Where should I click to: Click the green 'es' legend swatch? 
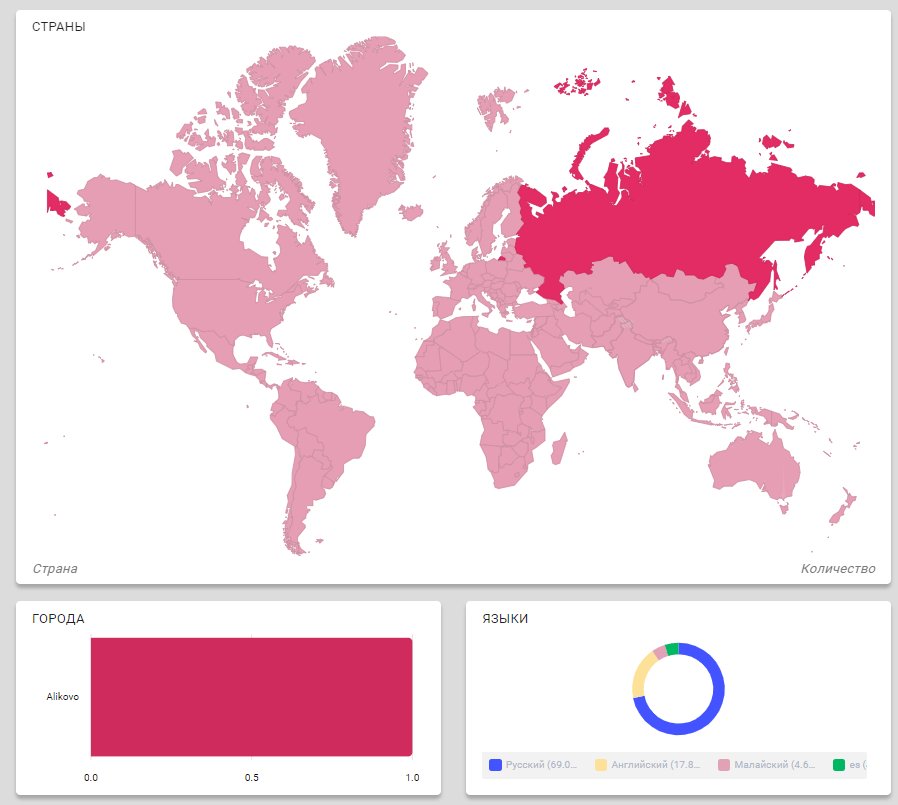[838, 765]
